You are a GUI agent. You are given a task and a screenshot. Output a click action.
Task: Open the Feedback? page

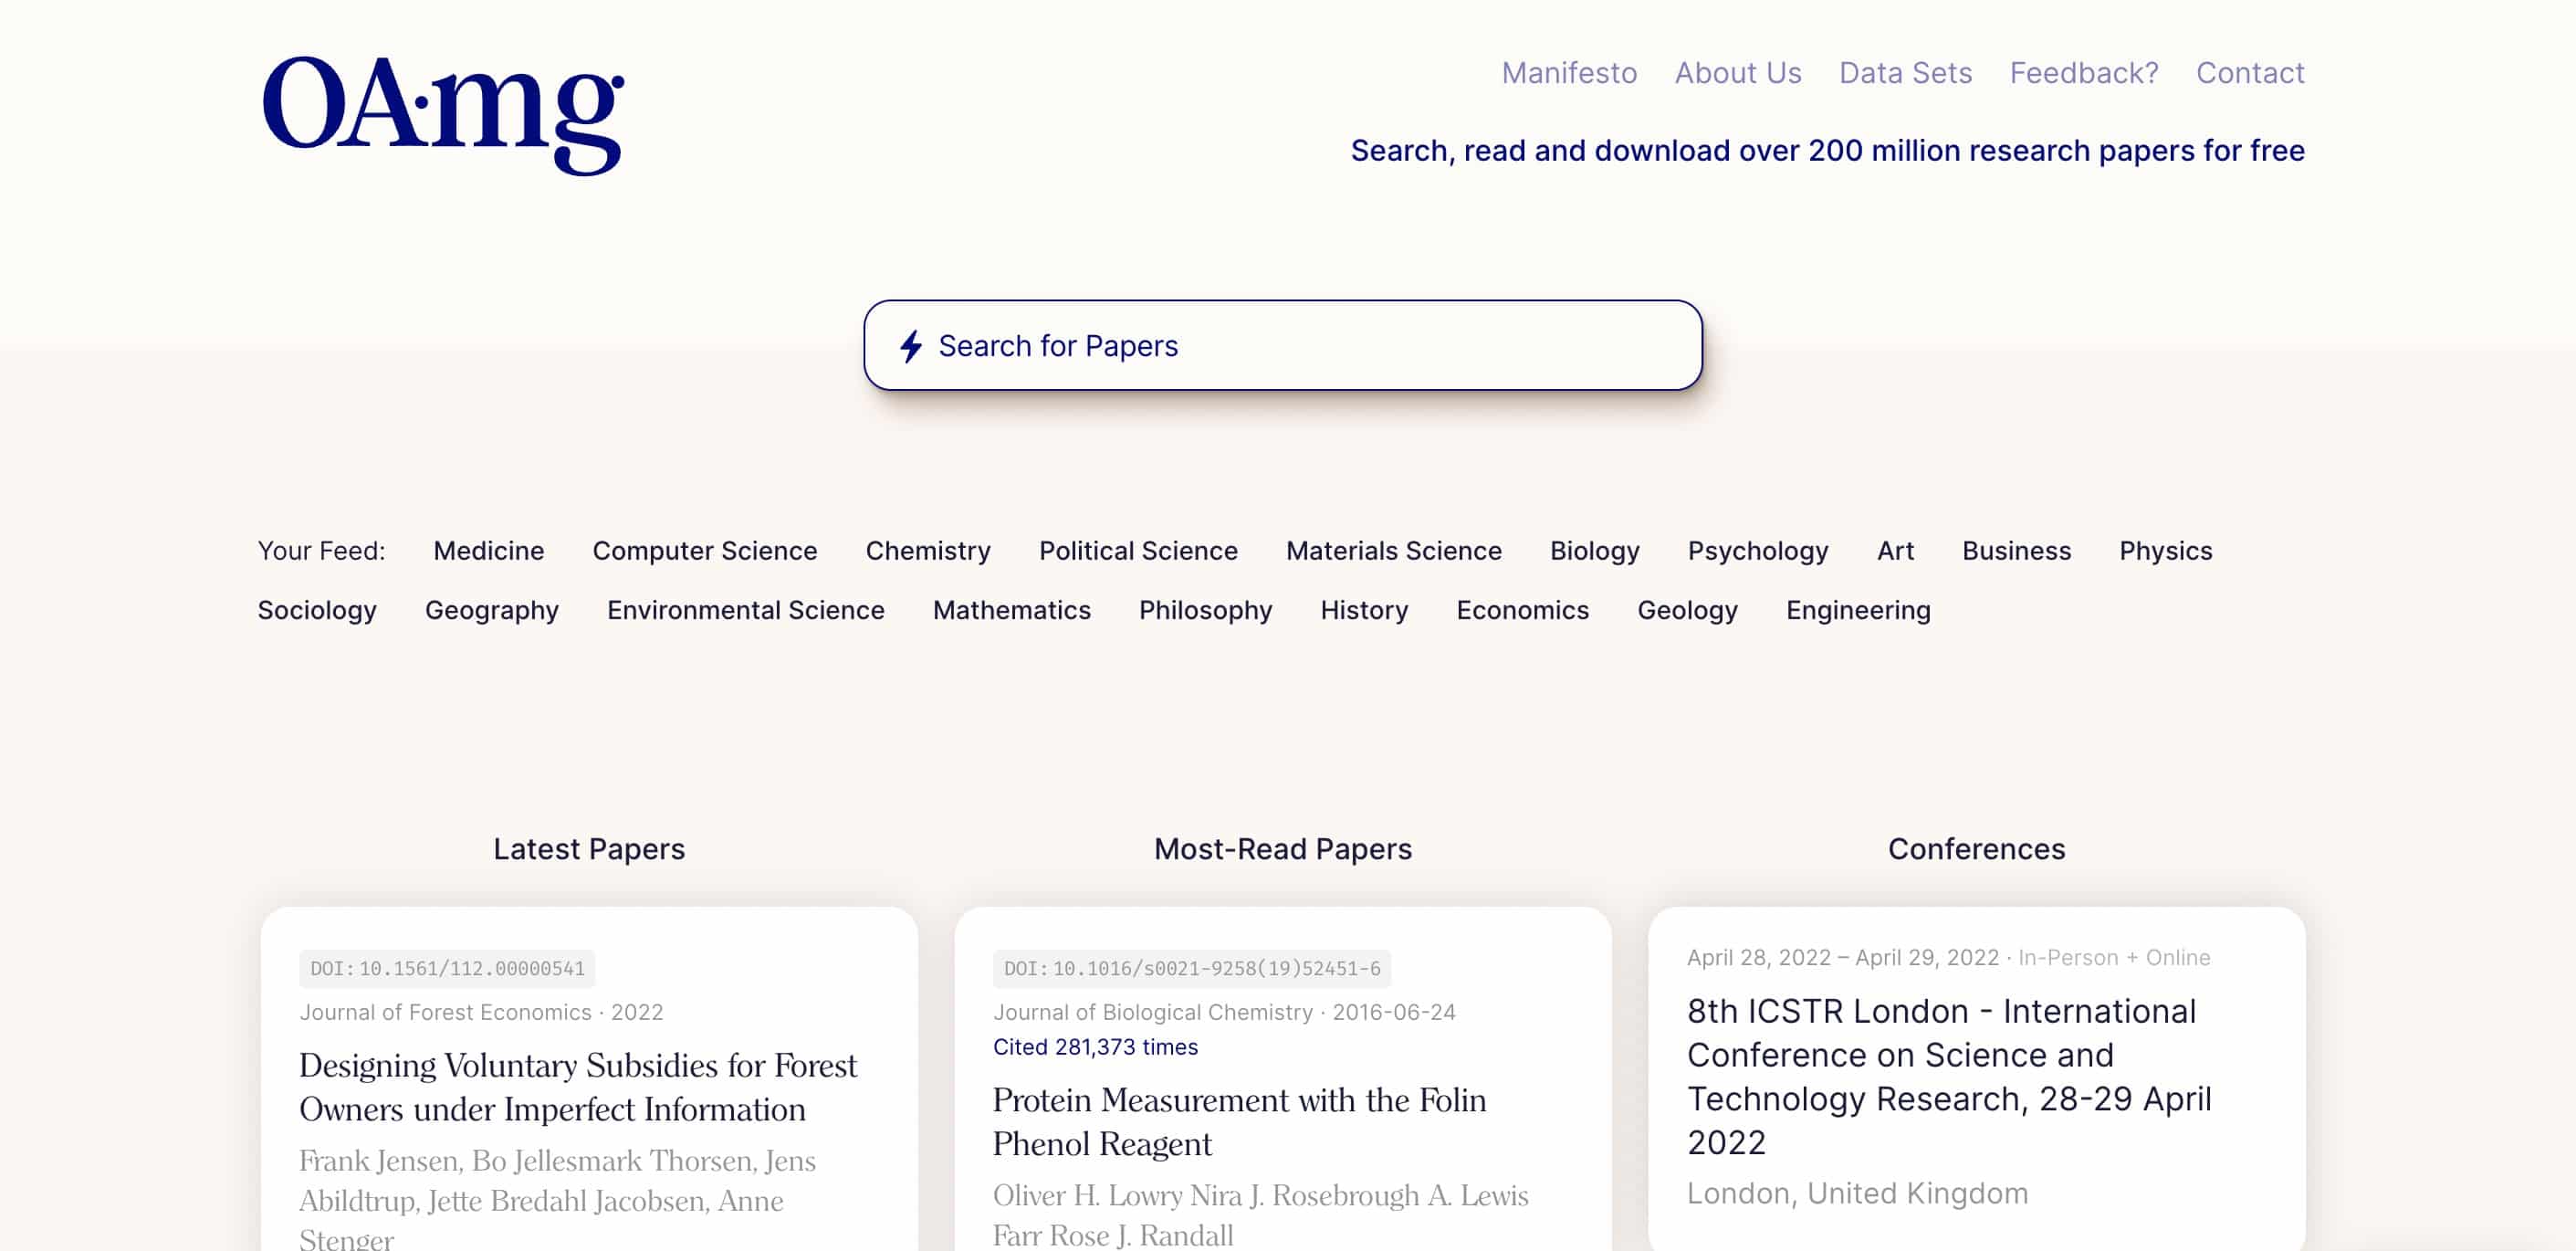(x=2083, y=72)
